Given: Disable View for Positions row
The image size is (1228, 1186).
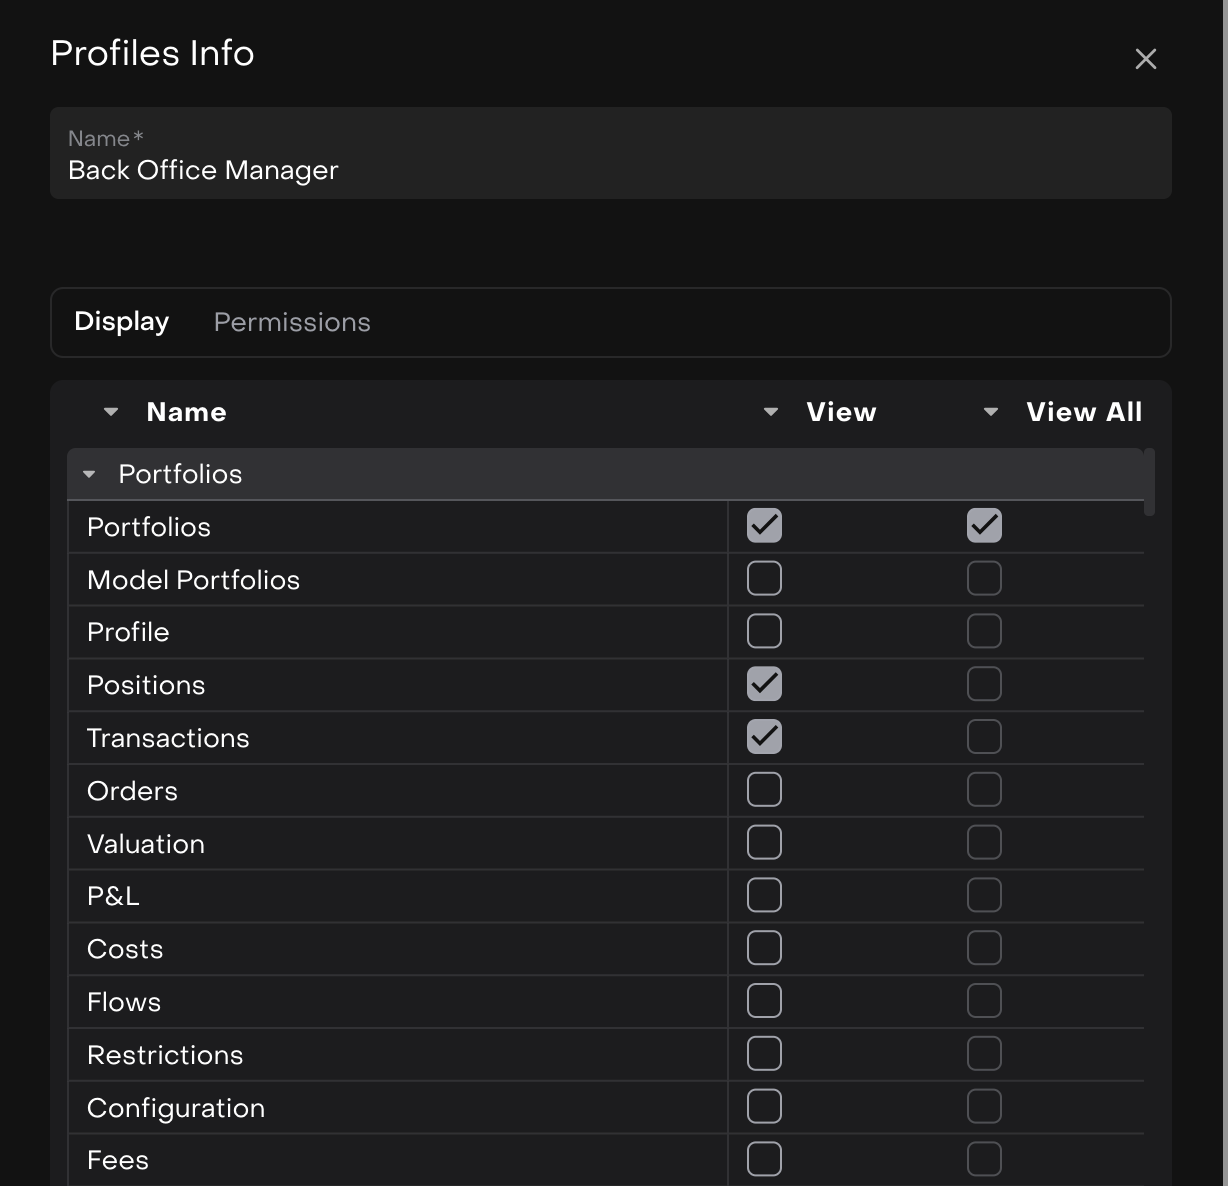Looking at the screenshot, I should point(764,685).
